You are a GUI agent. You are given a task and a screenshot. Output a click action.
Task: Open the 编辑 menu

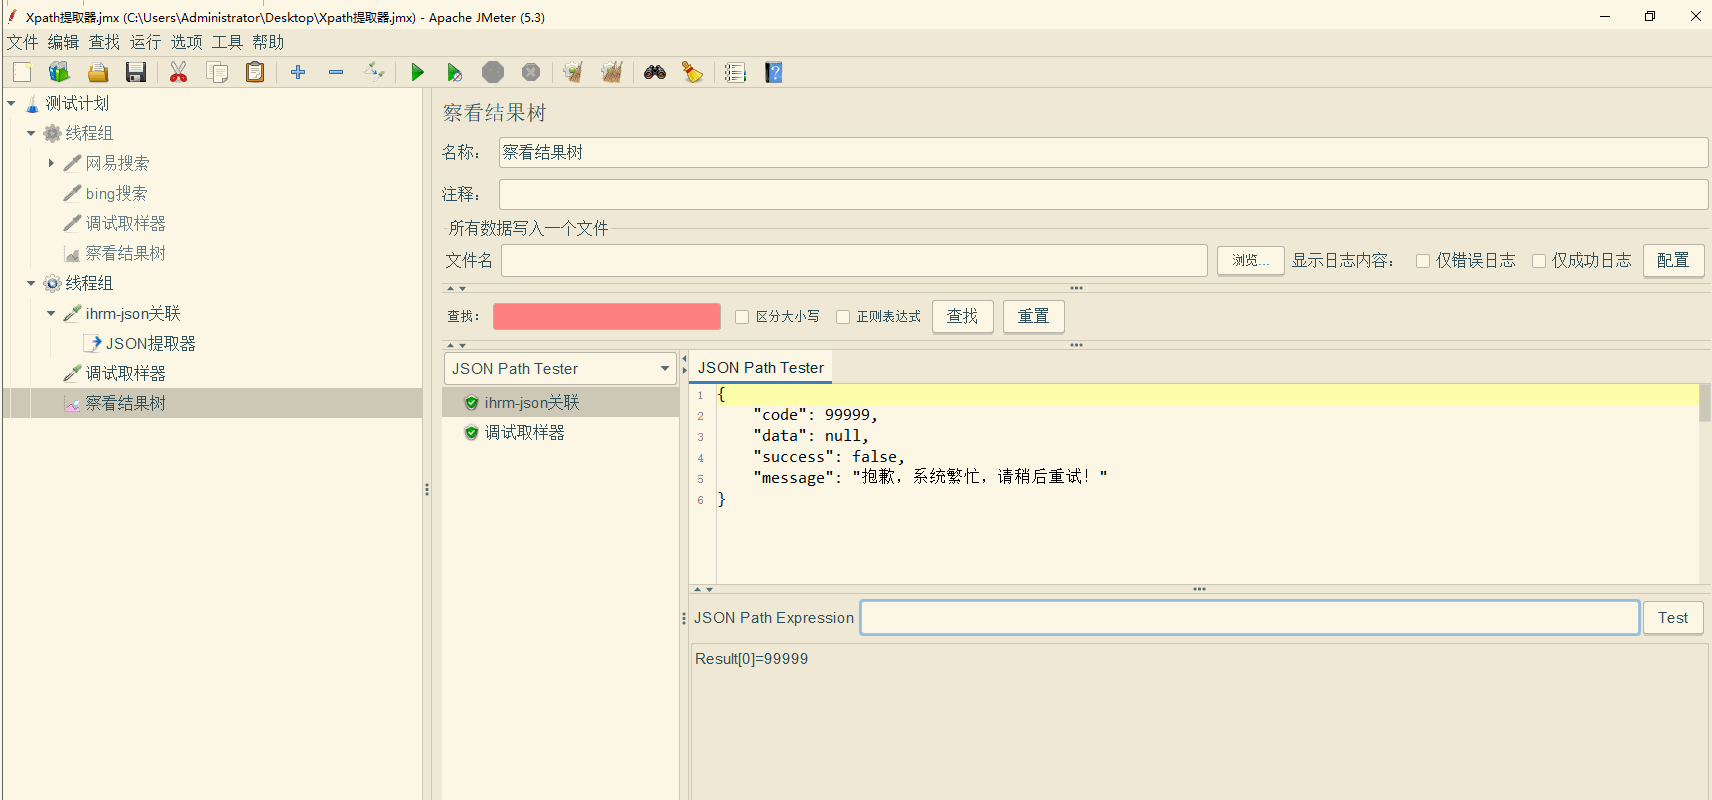(63, 42)
